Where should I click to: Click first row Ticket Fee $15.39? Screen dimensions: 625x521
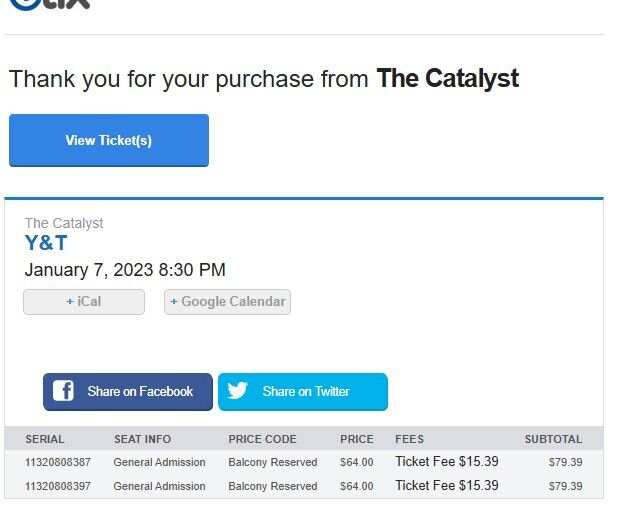click(x=446, y=461)
